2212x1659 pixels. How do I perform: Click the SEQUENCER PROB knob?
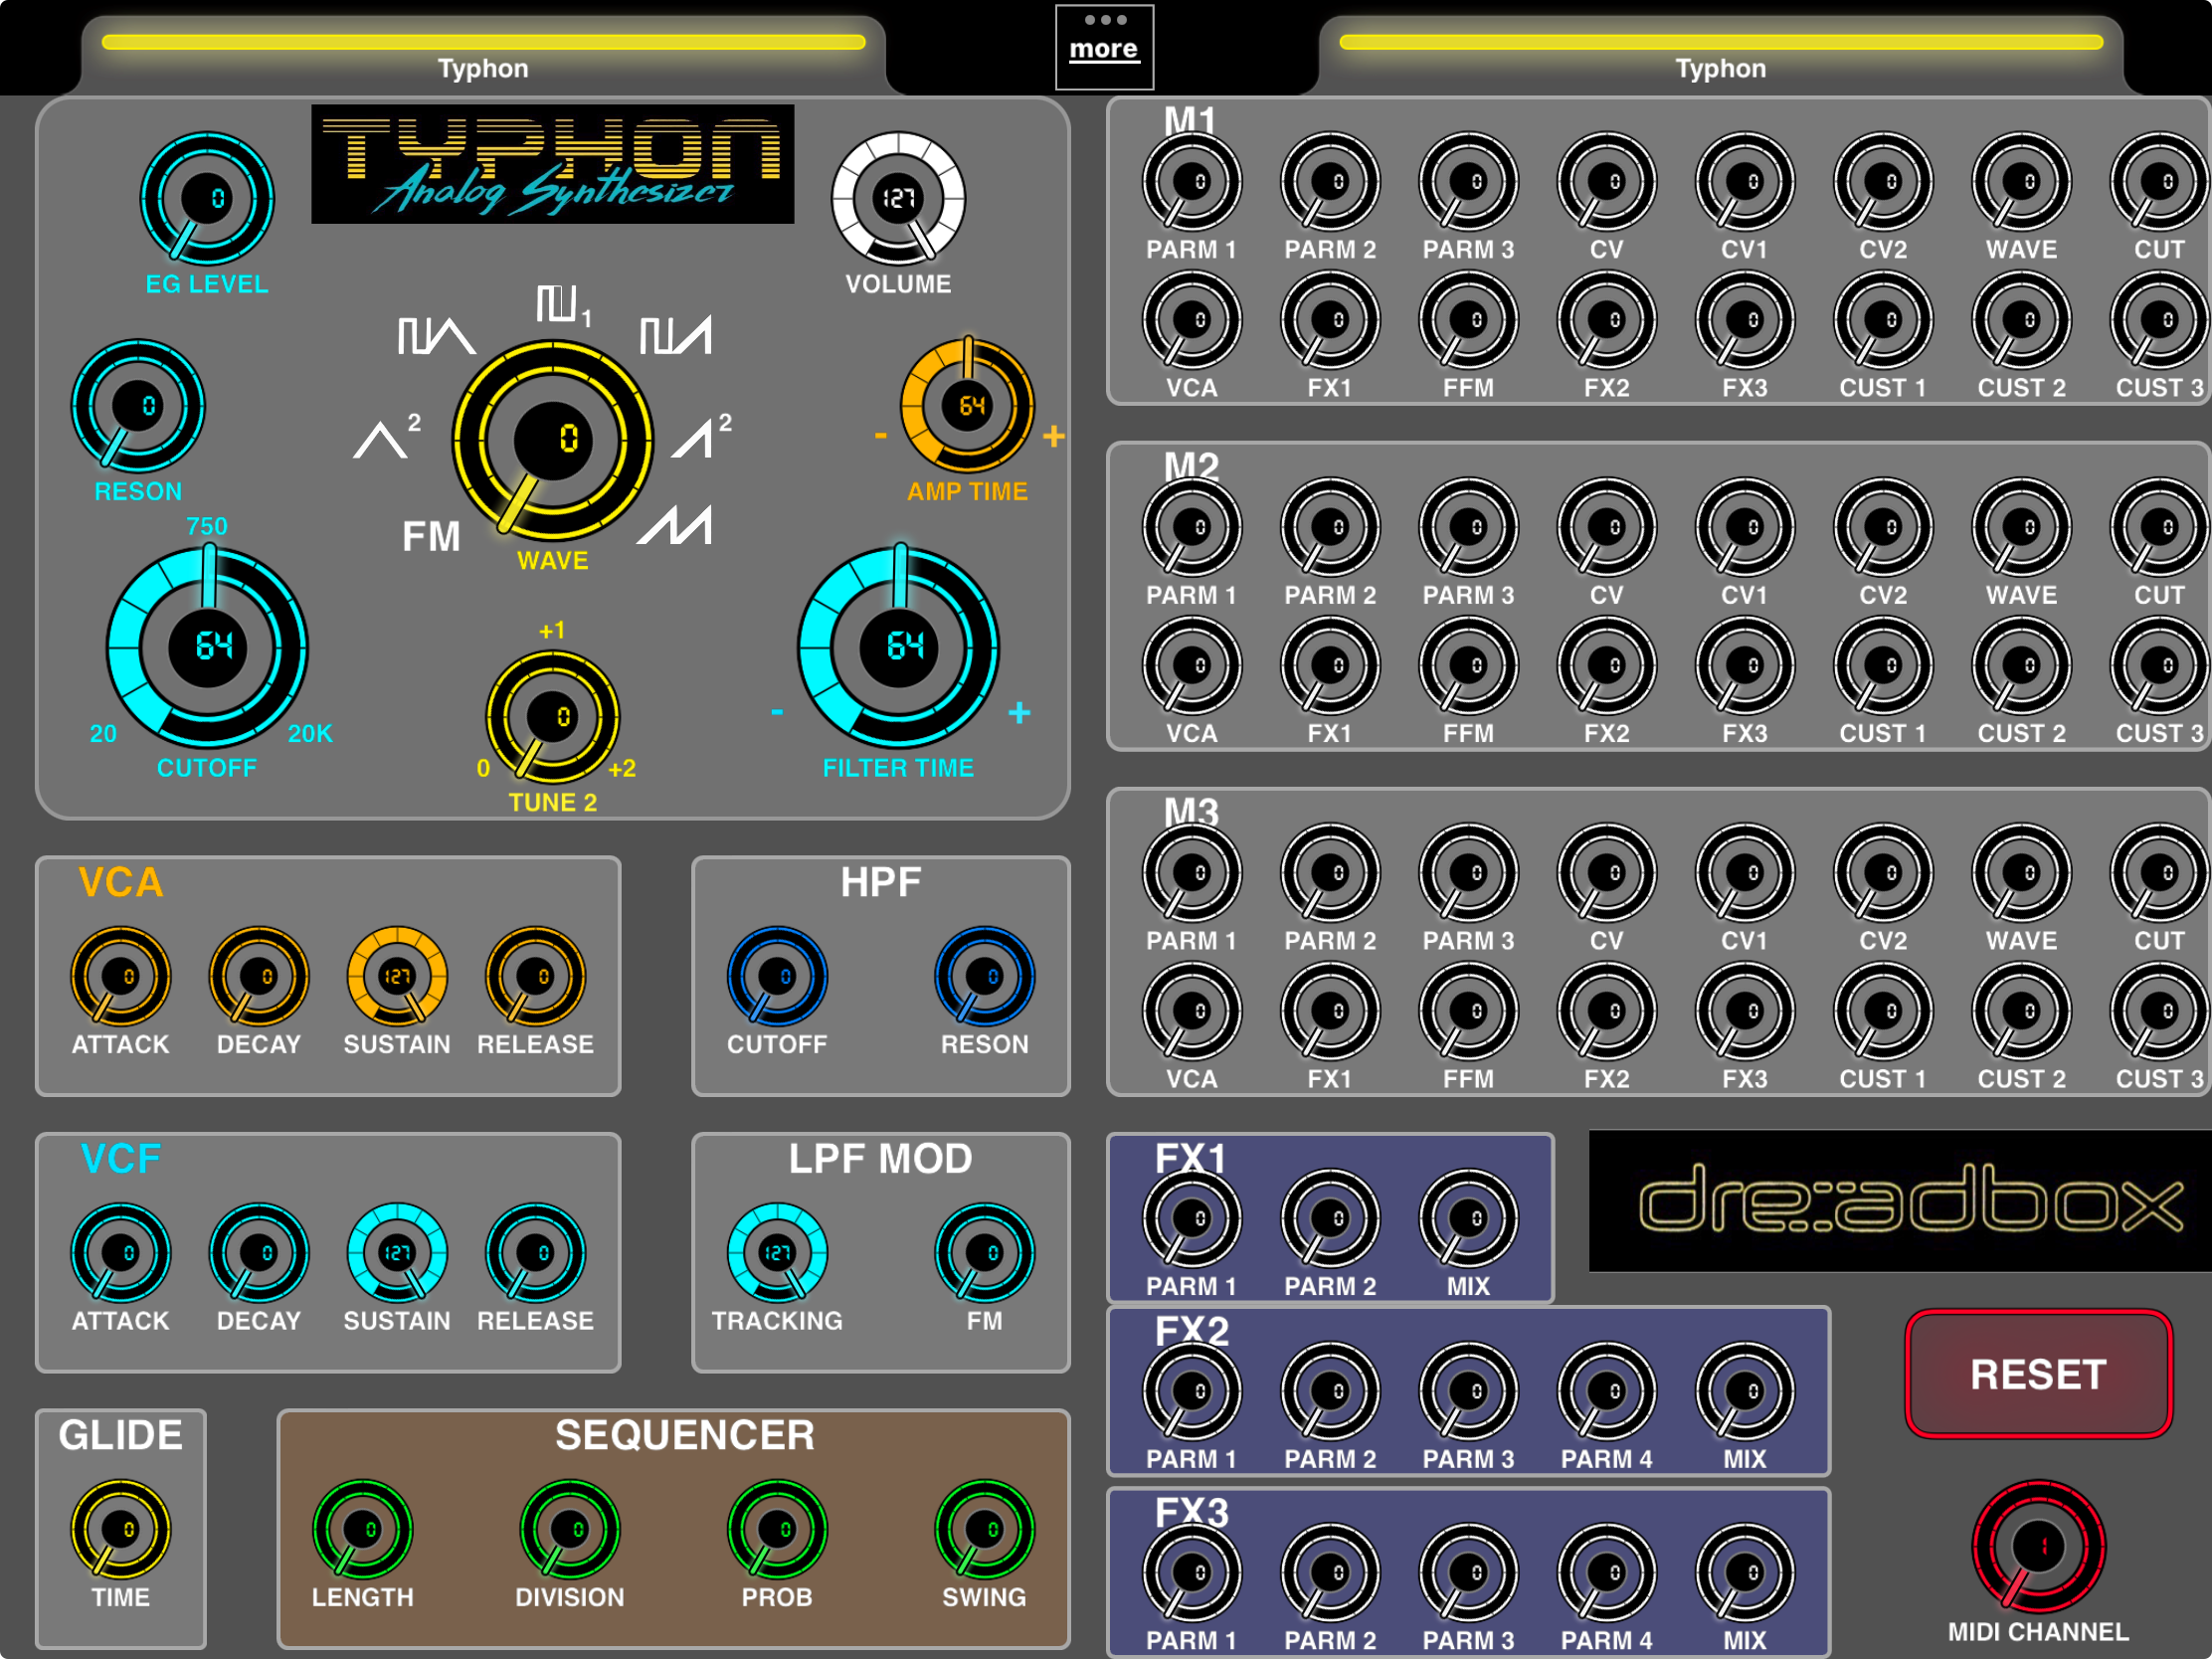(777, 1529)
